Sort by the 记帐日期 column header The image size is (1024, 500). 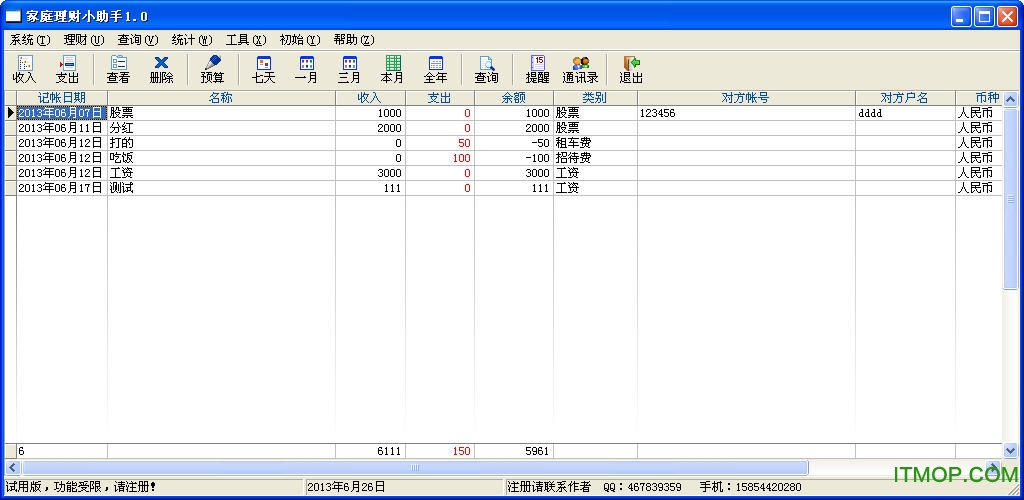[61, 98]
